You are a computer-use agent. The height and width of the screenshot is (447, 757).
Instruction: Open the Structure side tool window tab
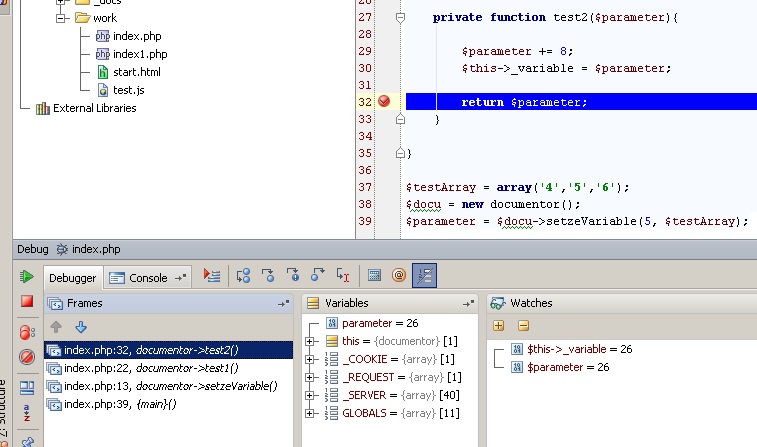pyautogui.click(x=3, y=413)
